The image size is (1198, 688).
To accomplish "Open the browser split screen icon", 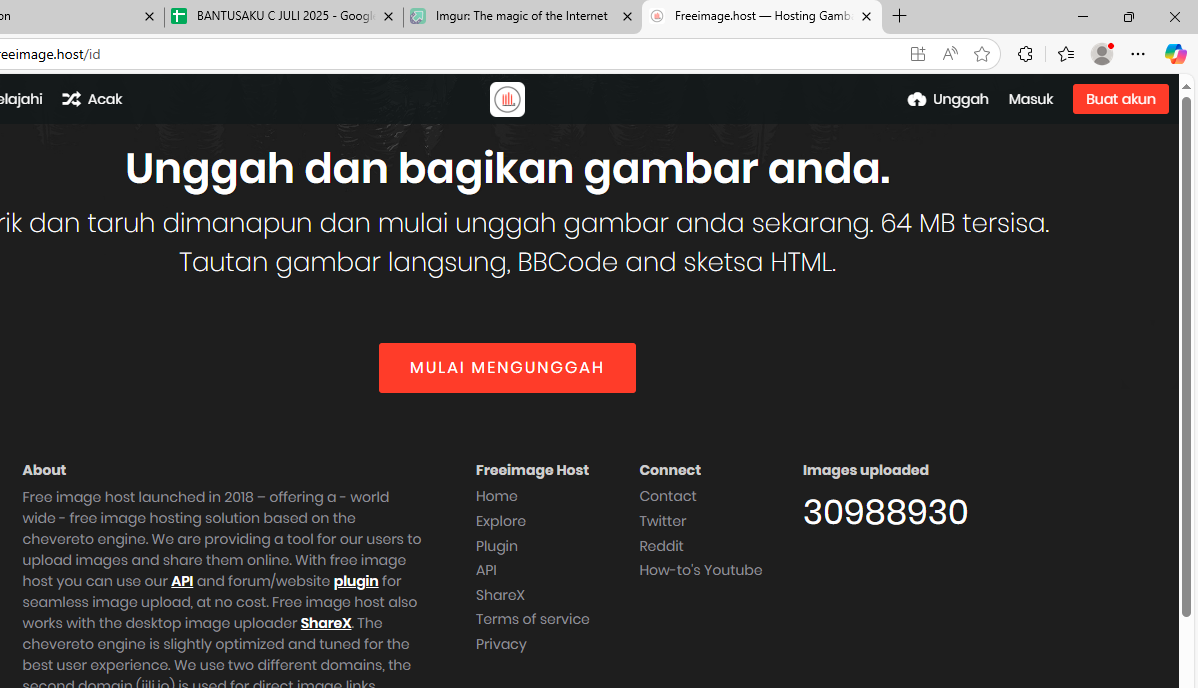I will coord(918,54).
